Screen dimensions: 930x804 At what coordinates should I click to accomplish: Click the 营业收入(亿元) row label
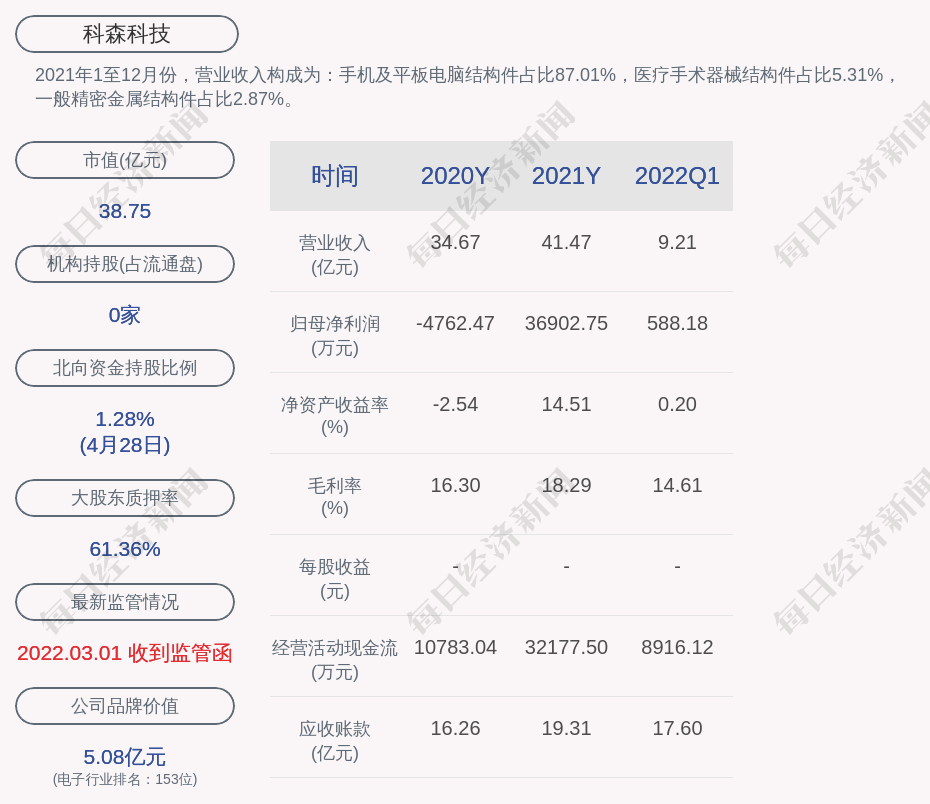[334, 255]
